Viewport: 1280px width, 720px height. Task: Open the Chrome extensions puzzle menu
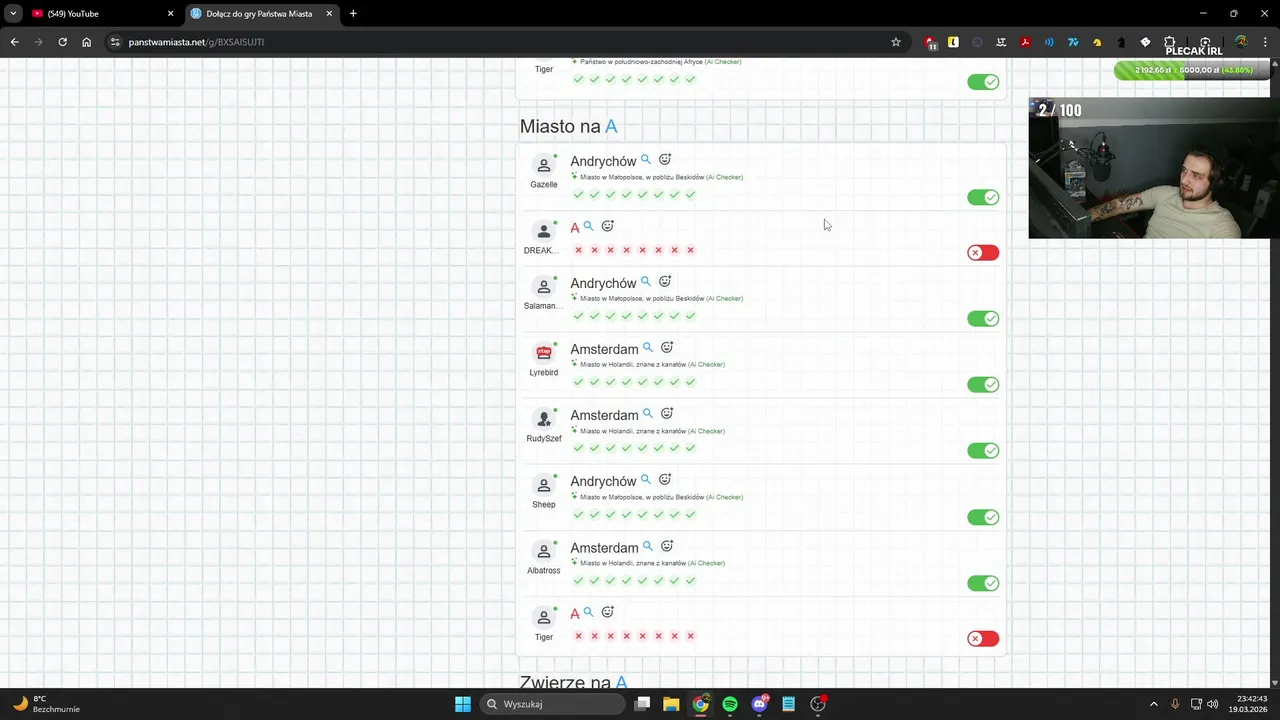(x=1169, y=42)
